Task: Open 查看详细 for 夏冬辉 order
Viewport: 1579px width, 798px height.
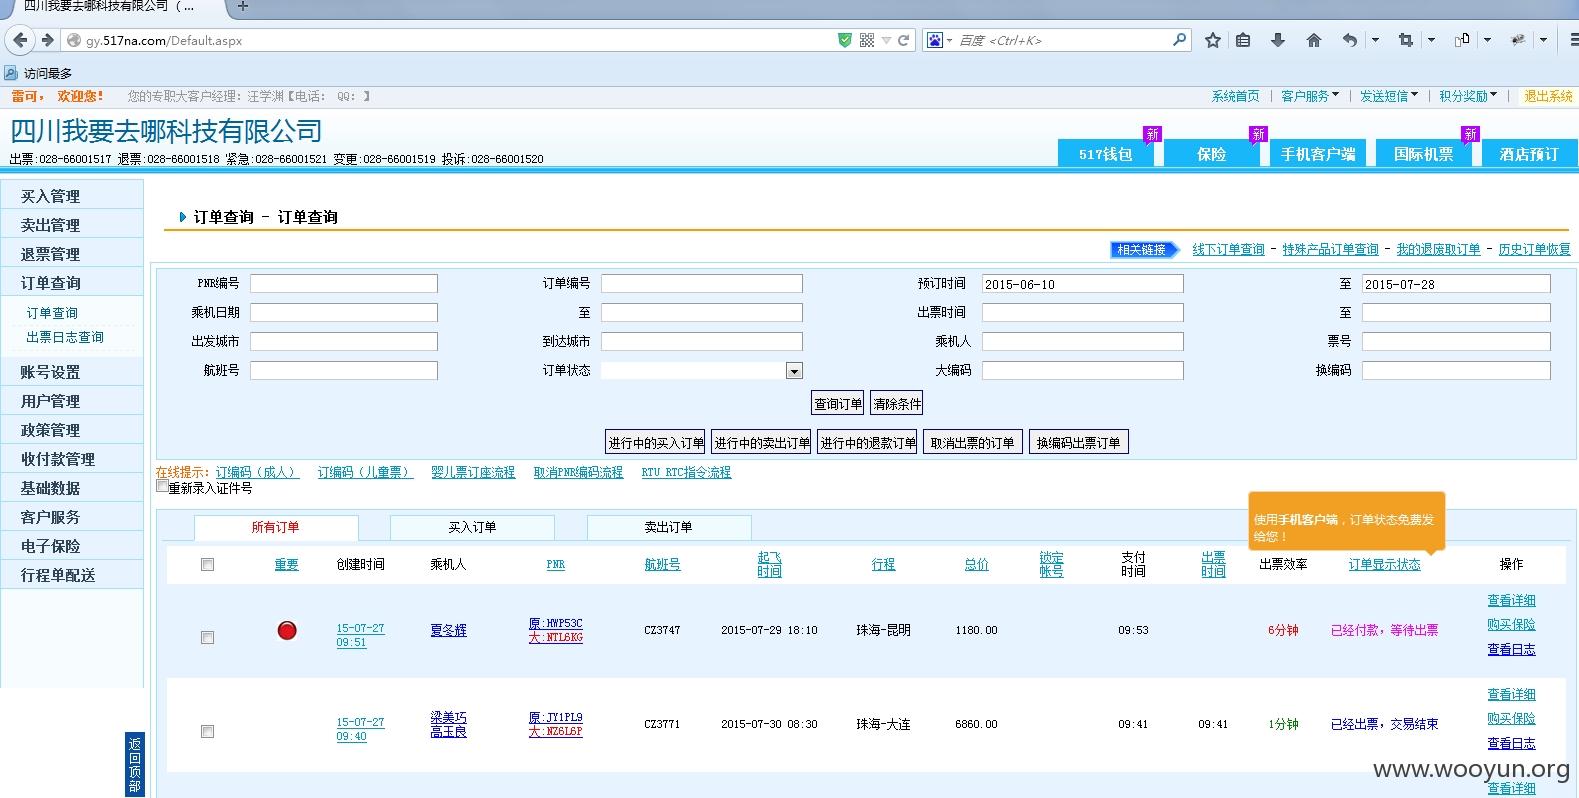Action: pyautogui.click(x=1511, y=600)
